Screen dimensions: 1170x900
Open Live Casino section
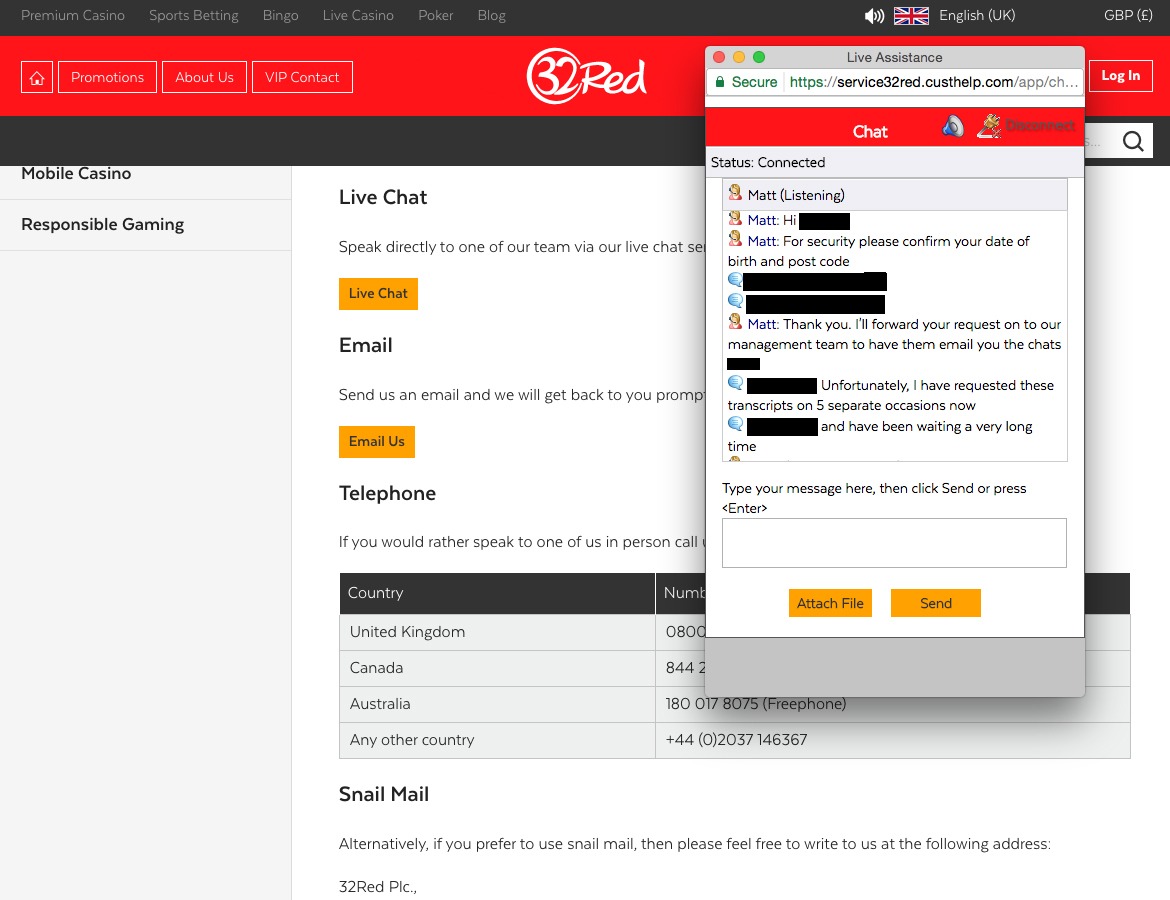click(358, 16)
